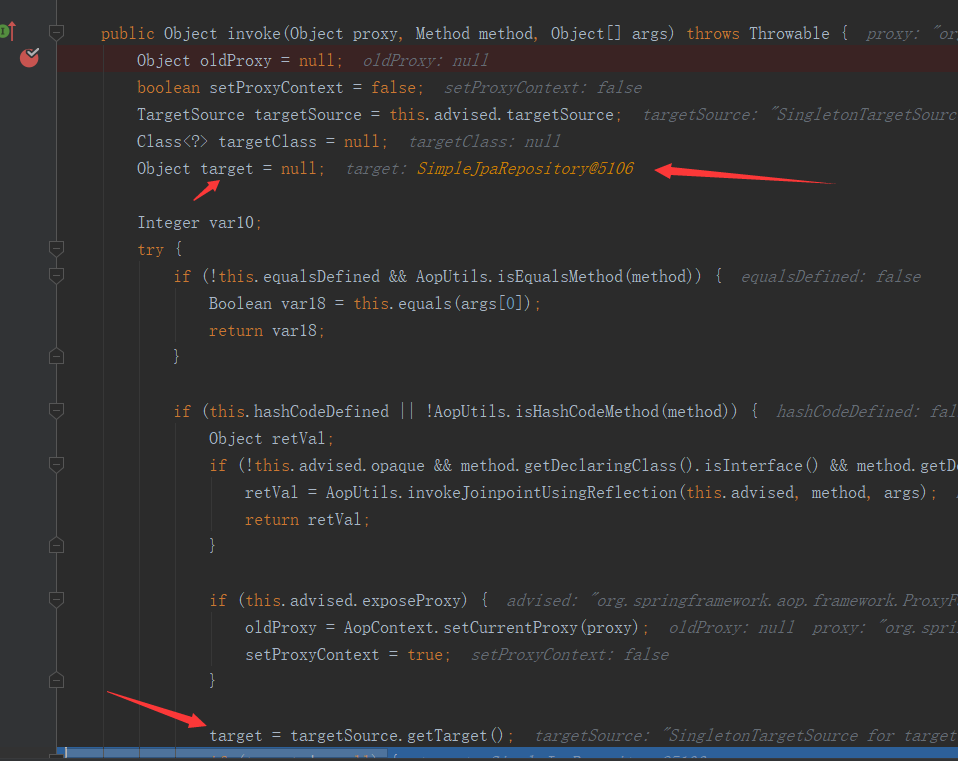Click 'throws Throwable' in the method signature
958x761 pixels.
[x=758, y=34]
